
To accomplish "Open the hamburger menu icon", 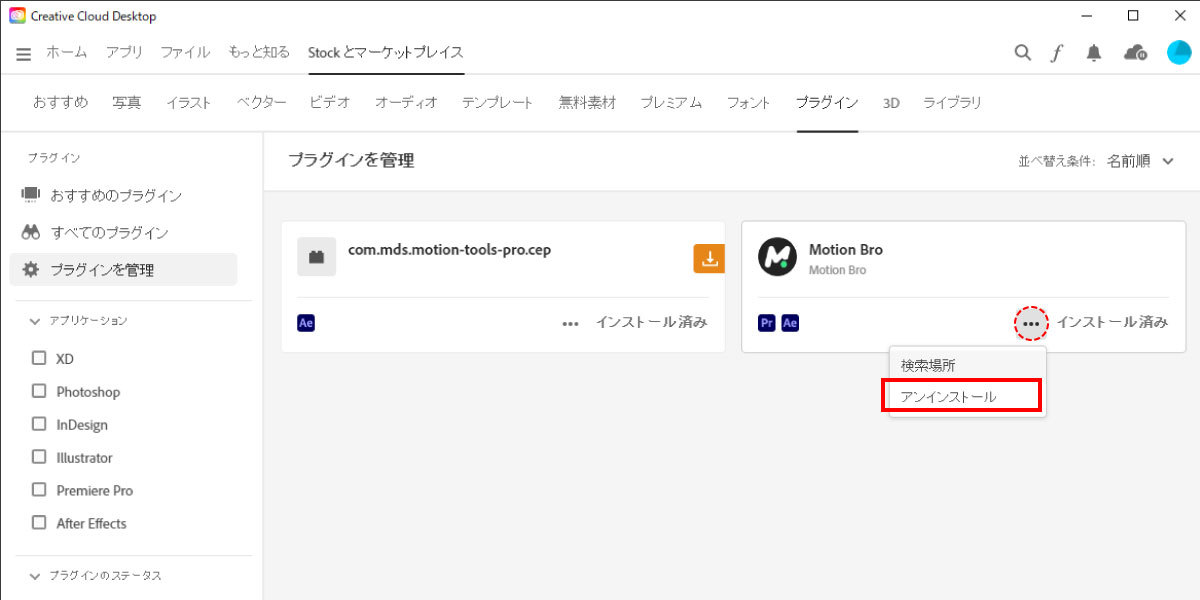I will click(23, 54).
